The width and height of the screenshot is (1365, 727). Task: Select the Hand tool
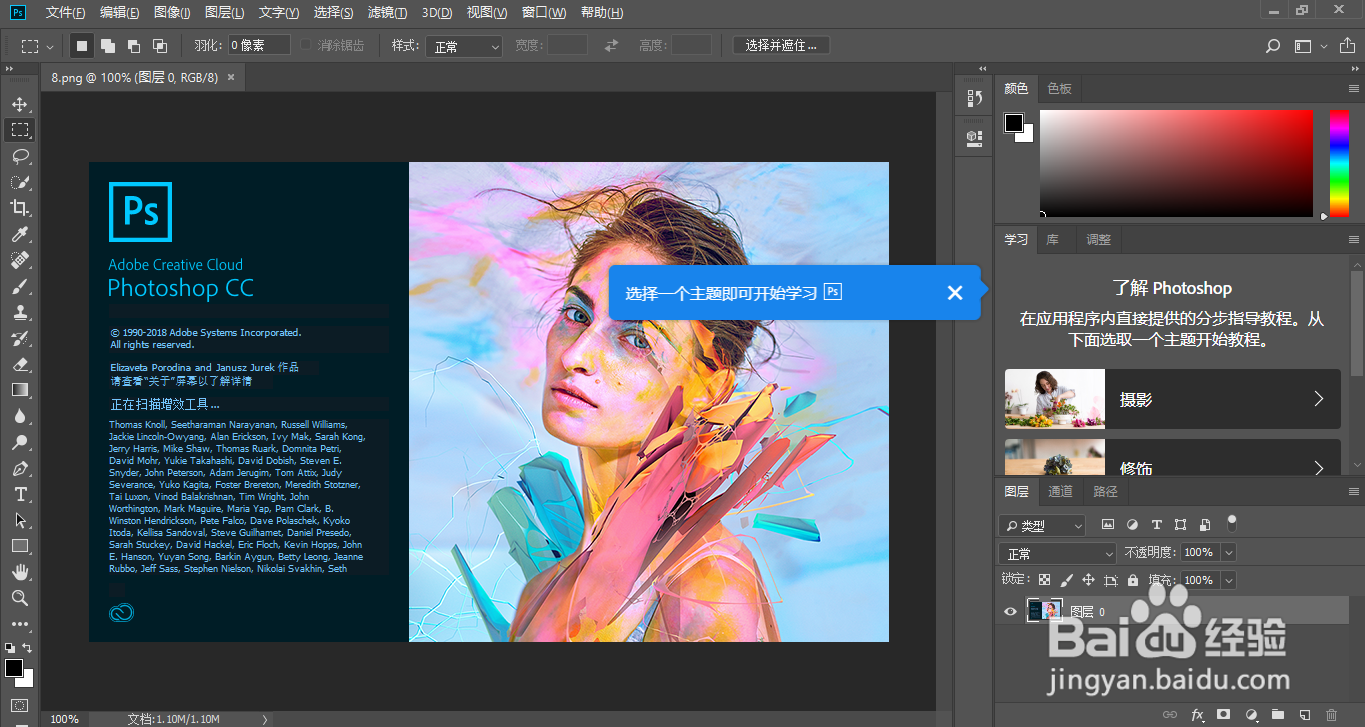pos(20,572)
